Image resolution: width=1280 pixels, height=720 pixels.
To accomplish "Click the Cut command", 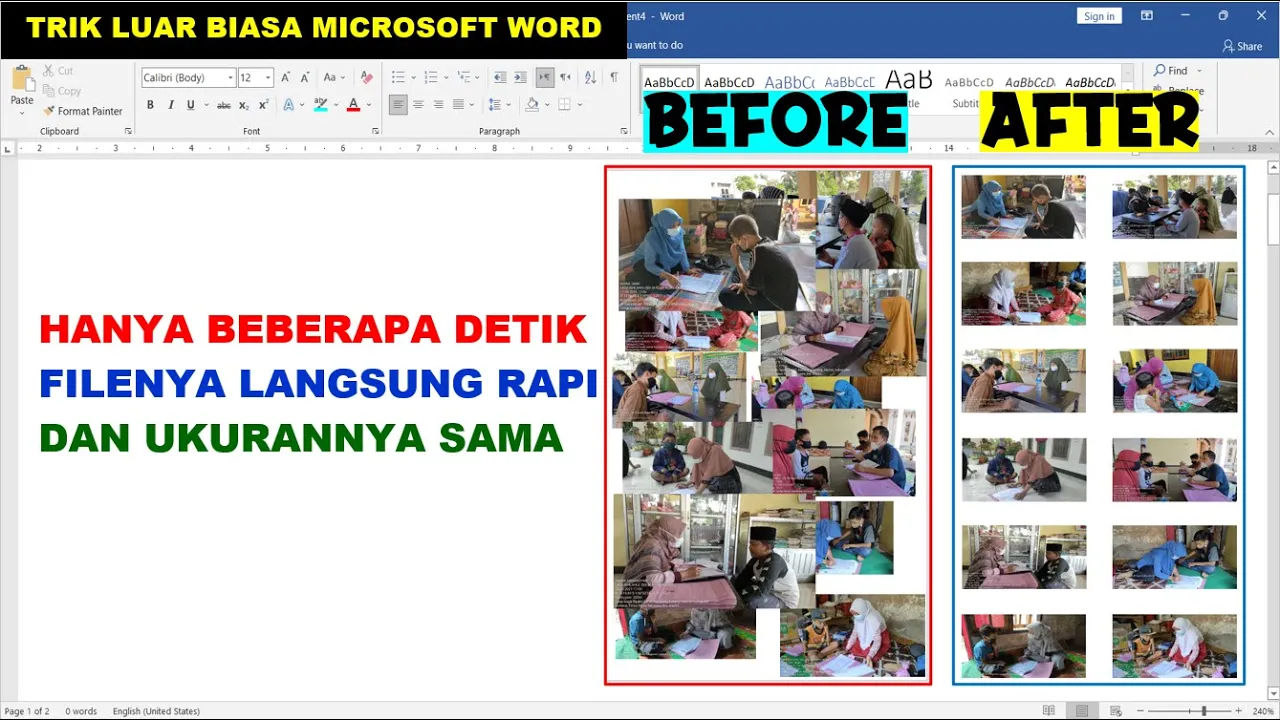I will 58,71.
